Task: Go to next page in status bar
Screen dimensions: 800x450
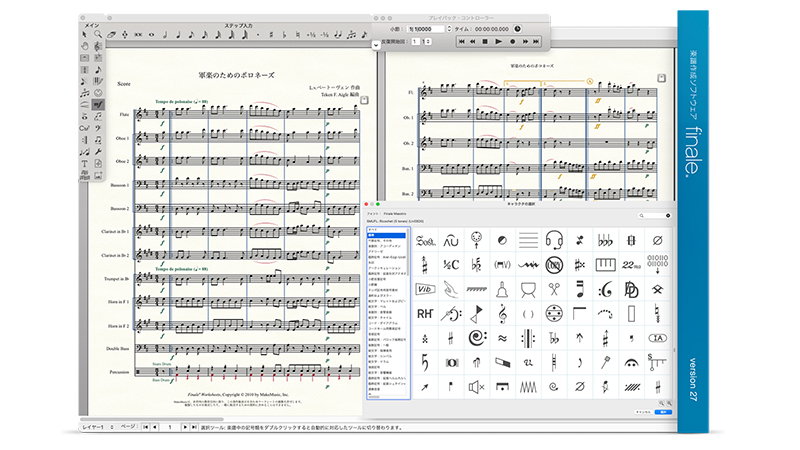Action: [185, 427]
